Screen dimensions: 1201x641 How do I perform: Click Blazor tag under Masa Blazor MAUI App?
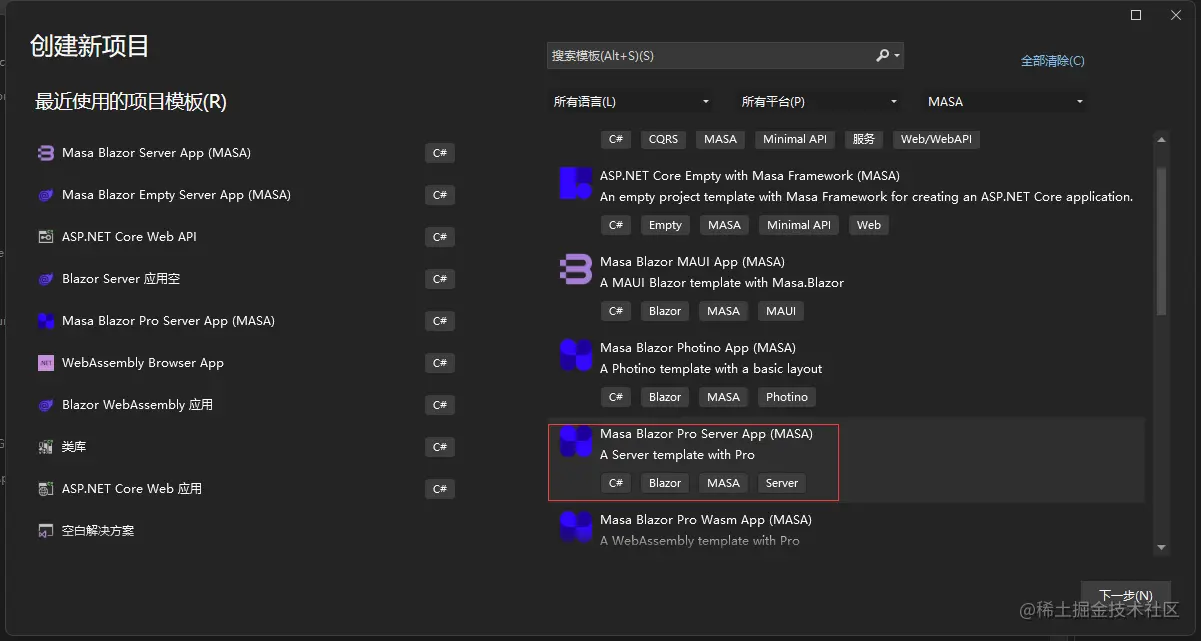coord(665,311)
